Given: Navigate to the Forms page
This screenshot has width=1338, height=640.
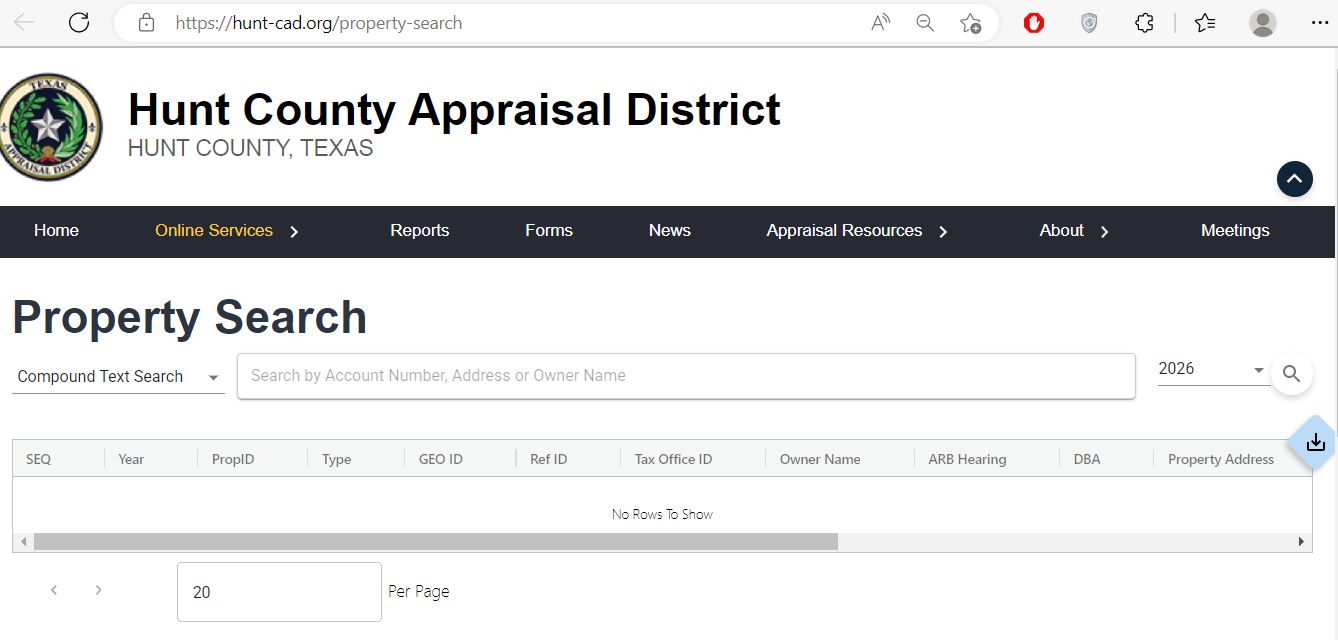Looking at the screenshot, I should [x=548, y=231].
